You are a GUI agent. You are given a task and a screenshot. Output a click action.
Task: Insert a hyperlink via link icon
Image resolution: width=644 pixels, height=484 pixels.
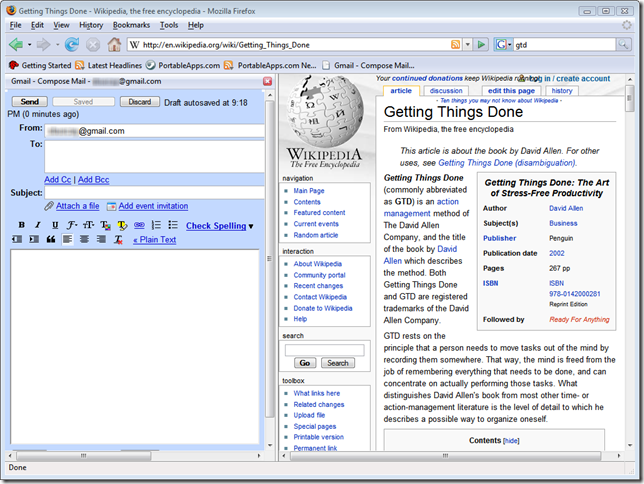click(139, 225)
